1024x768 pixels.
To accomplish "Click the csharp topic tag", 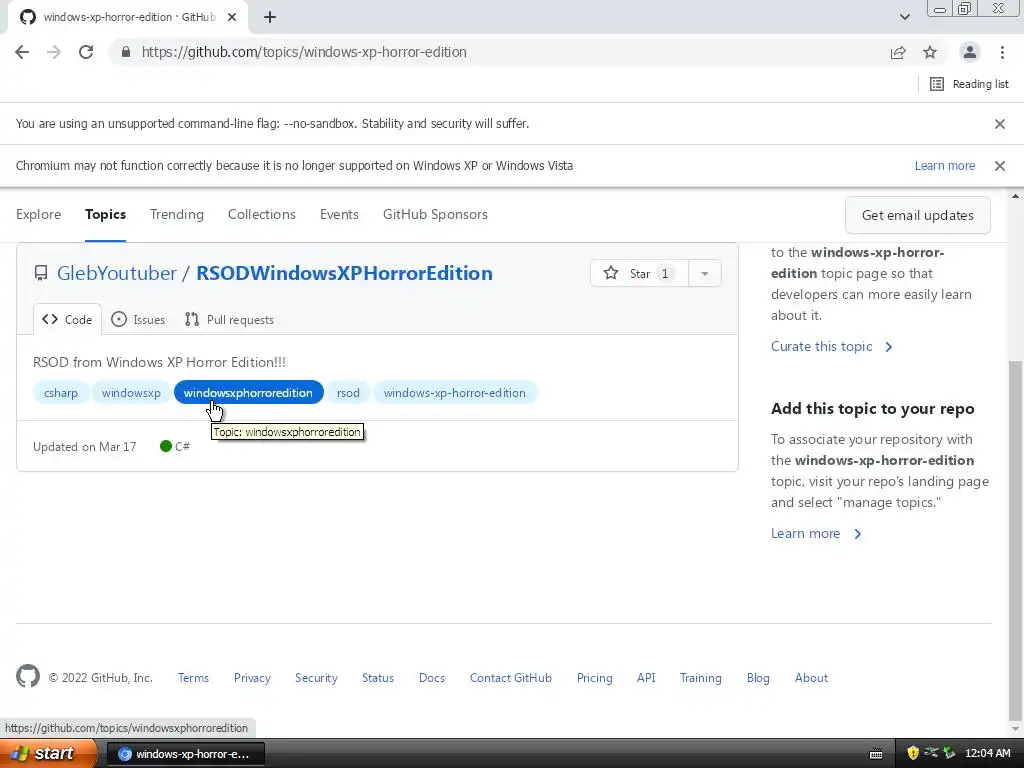I will (61, 392).
